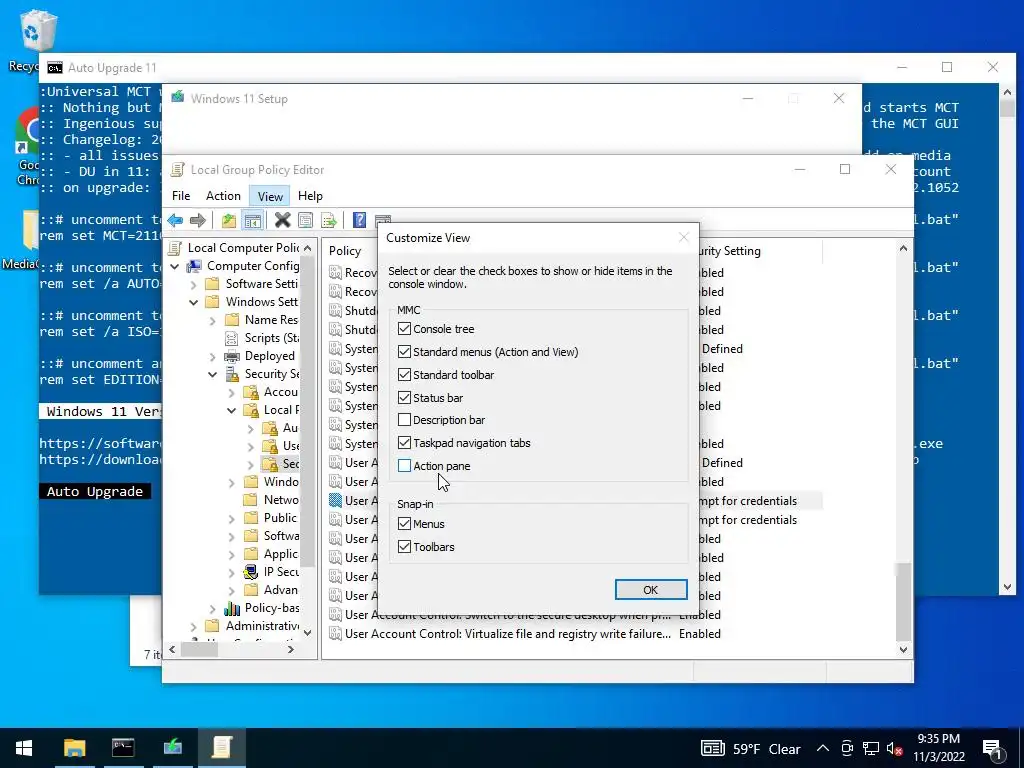
Task: Show hidden tray icons chevron
Action: (x=823, y=749)
